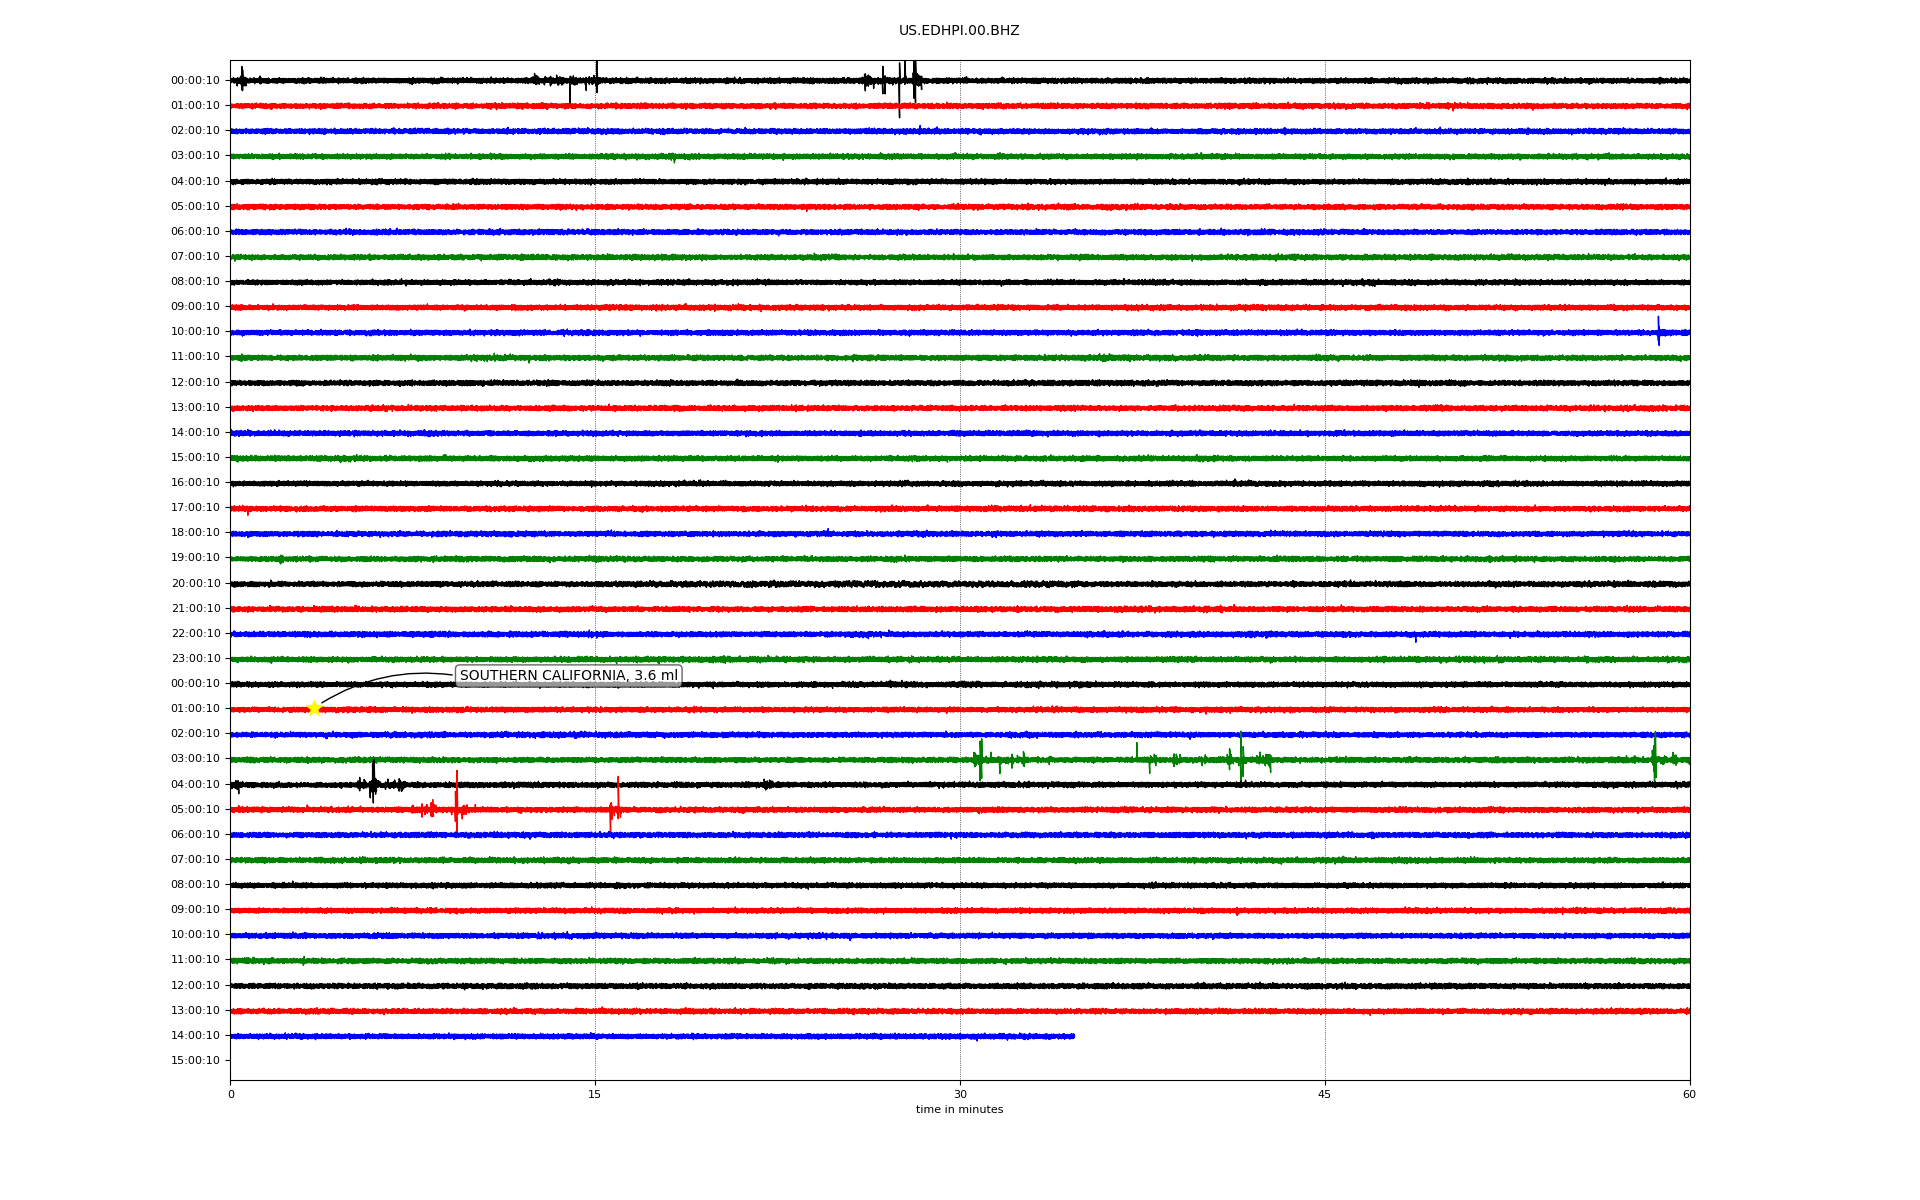Click the SOUTHERN CALIFORNIA 3.6 ml annotation
Image resolution: width=1920 pixels, height=1200 pixels.
tap(568, 676)
